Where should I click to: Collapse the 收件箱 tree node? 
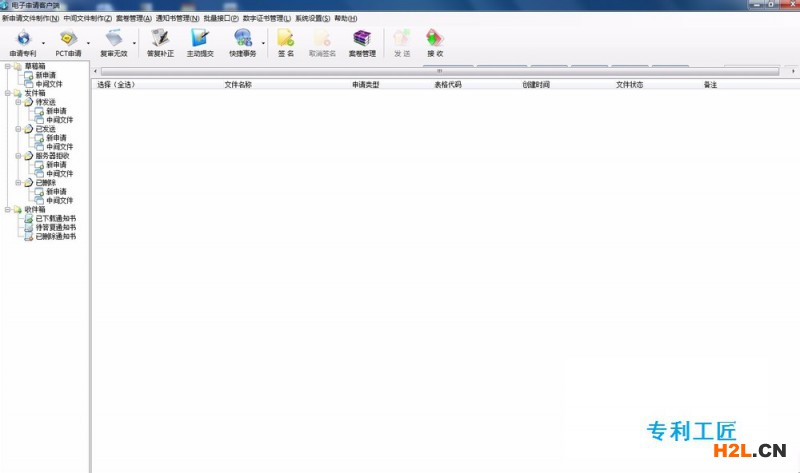pos(7,210)
